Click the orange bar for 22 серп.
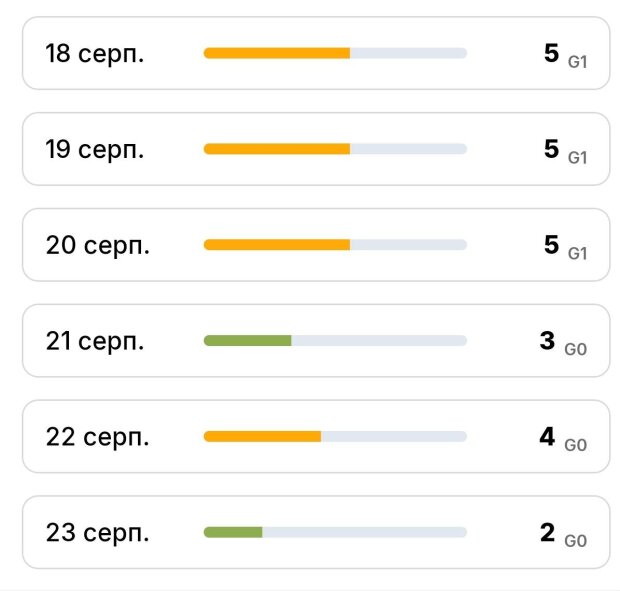This screenshot has height=591, width=620. tap(262, 436)
